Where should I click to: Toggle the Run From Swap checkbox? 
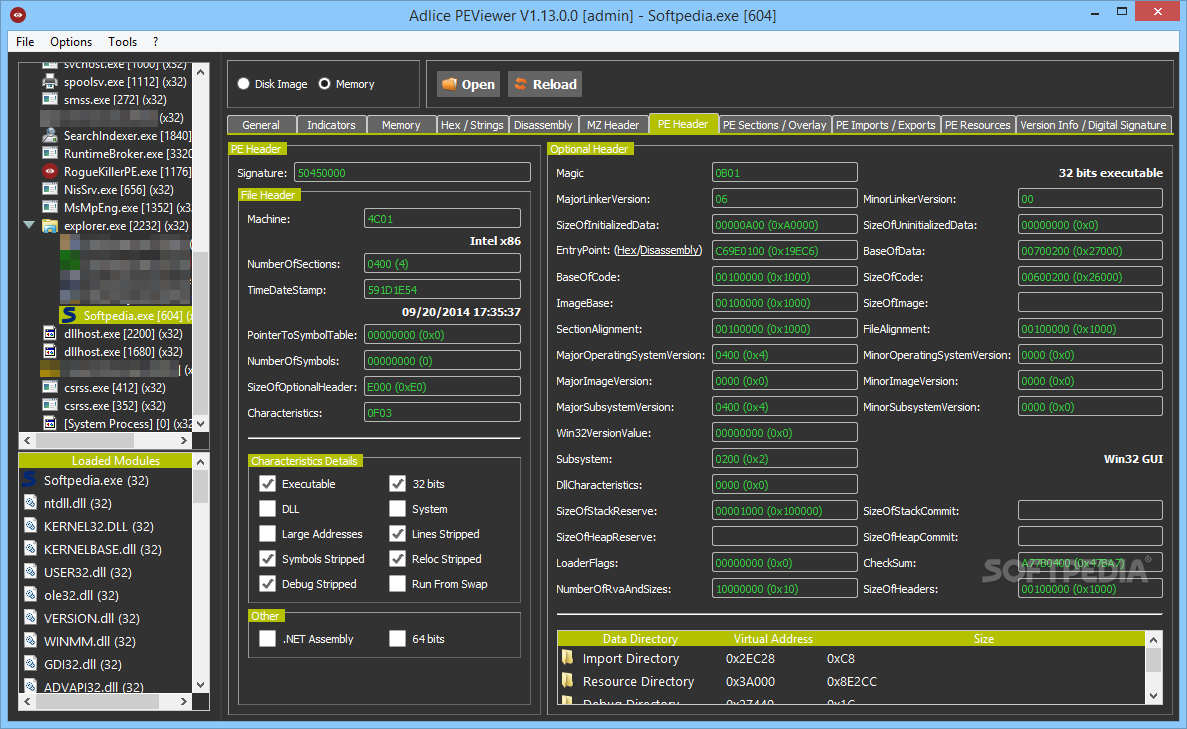pyautogui.click(x=397, y=584)
